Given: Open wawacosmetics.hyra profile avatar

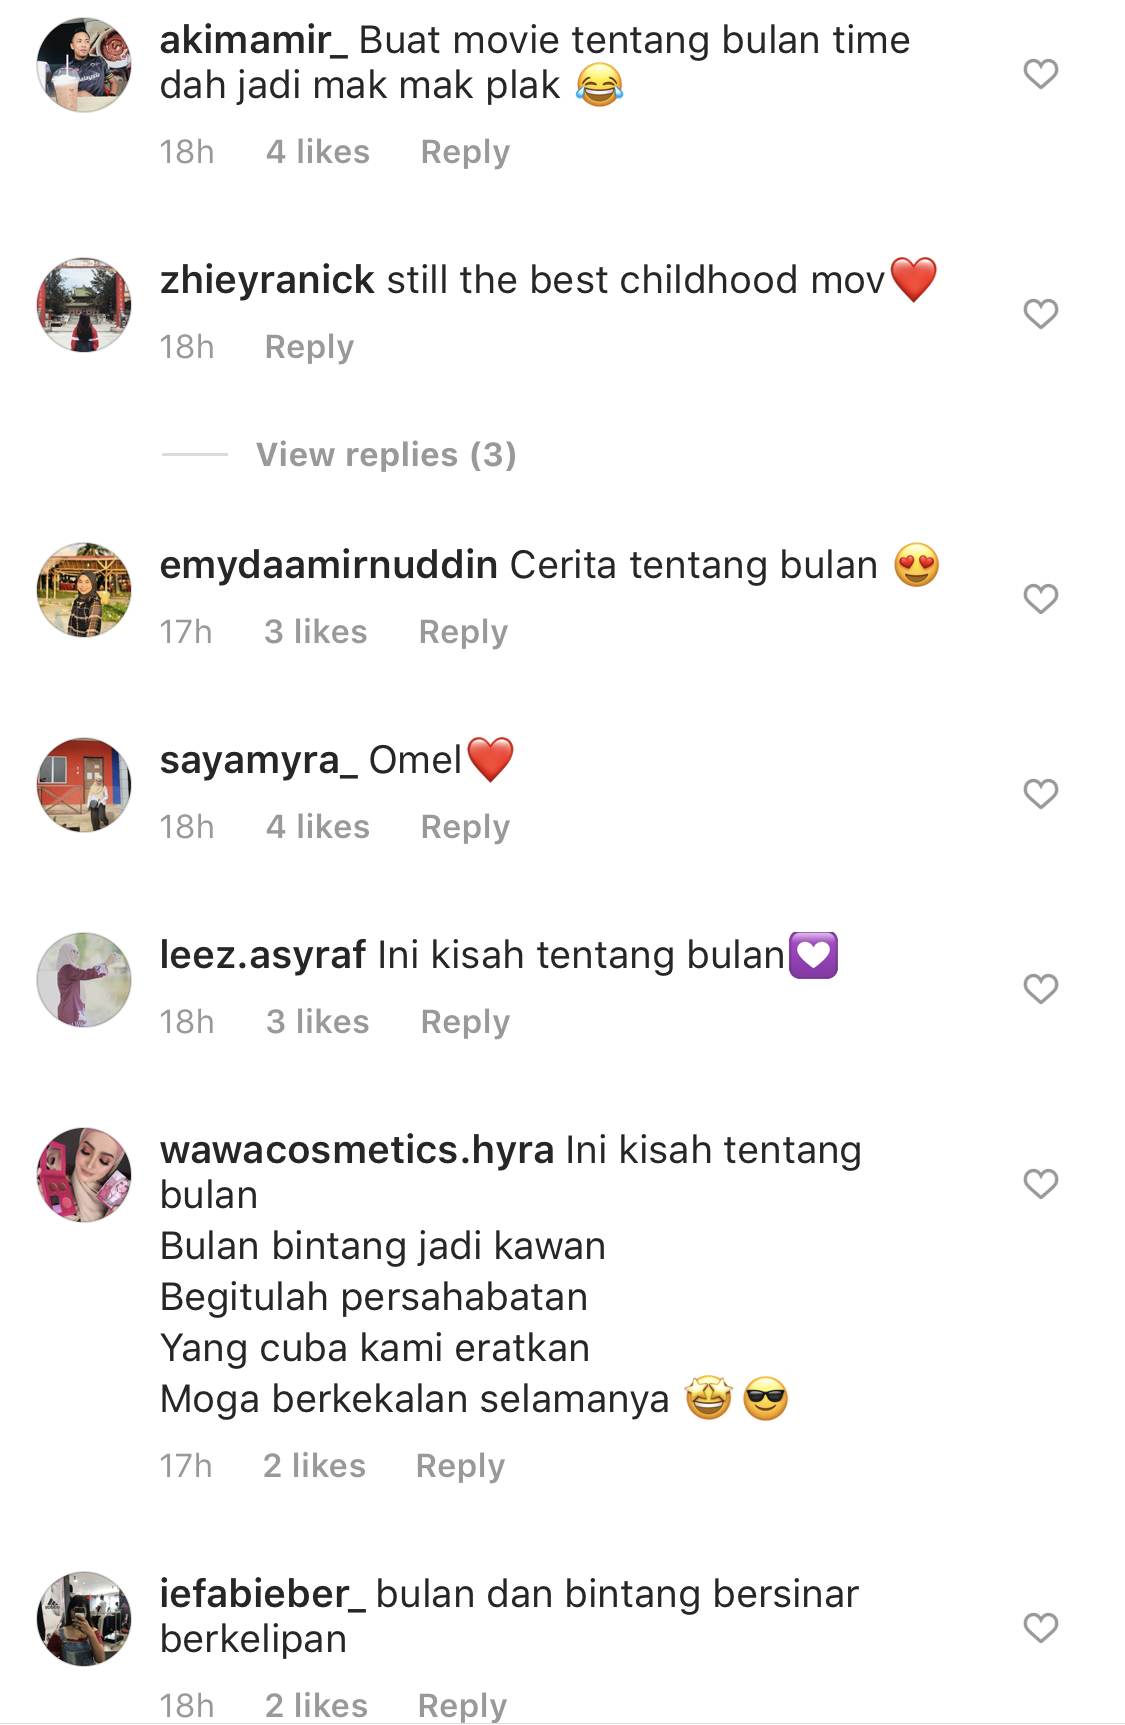Looking at the screenshot, I should click(x=84, y=1175).
